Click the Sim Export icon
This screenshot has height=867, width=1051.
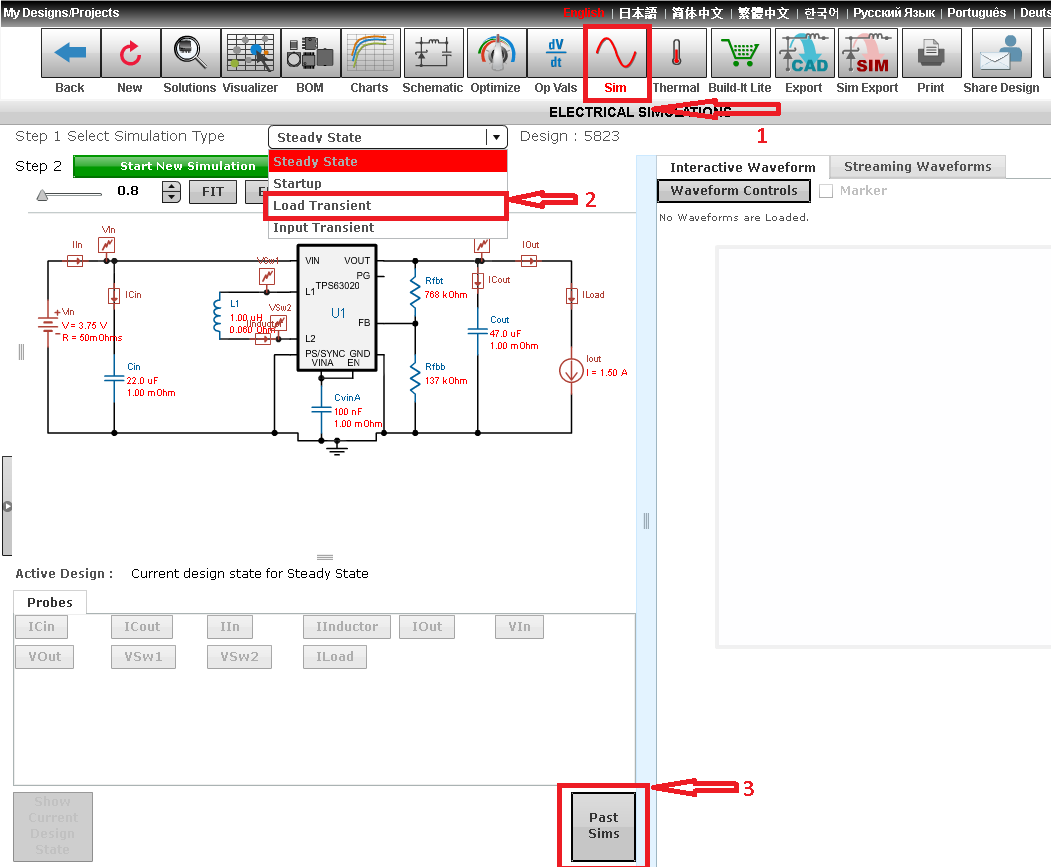click(x=868, y=53)
